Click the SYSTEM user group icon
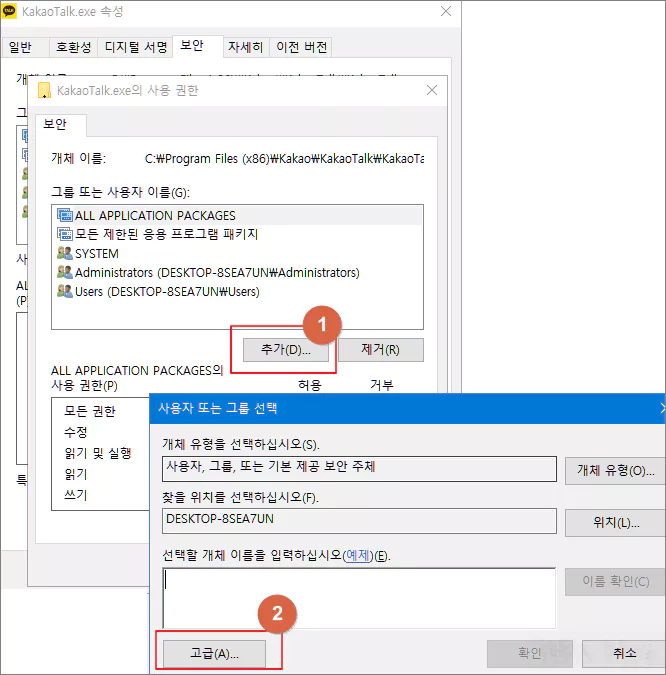 (x=65, y=253)
